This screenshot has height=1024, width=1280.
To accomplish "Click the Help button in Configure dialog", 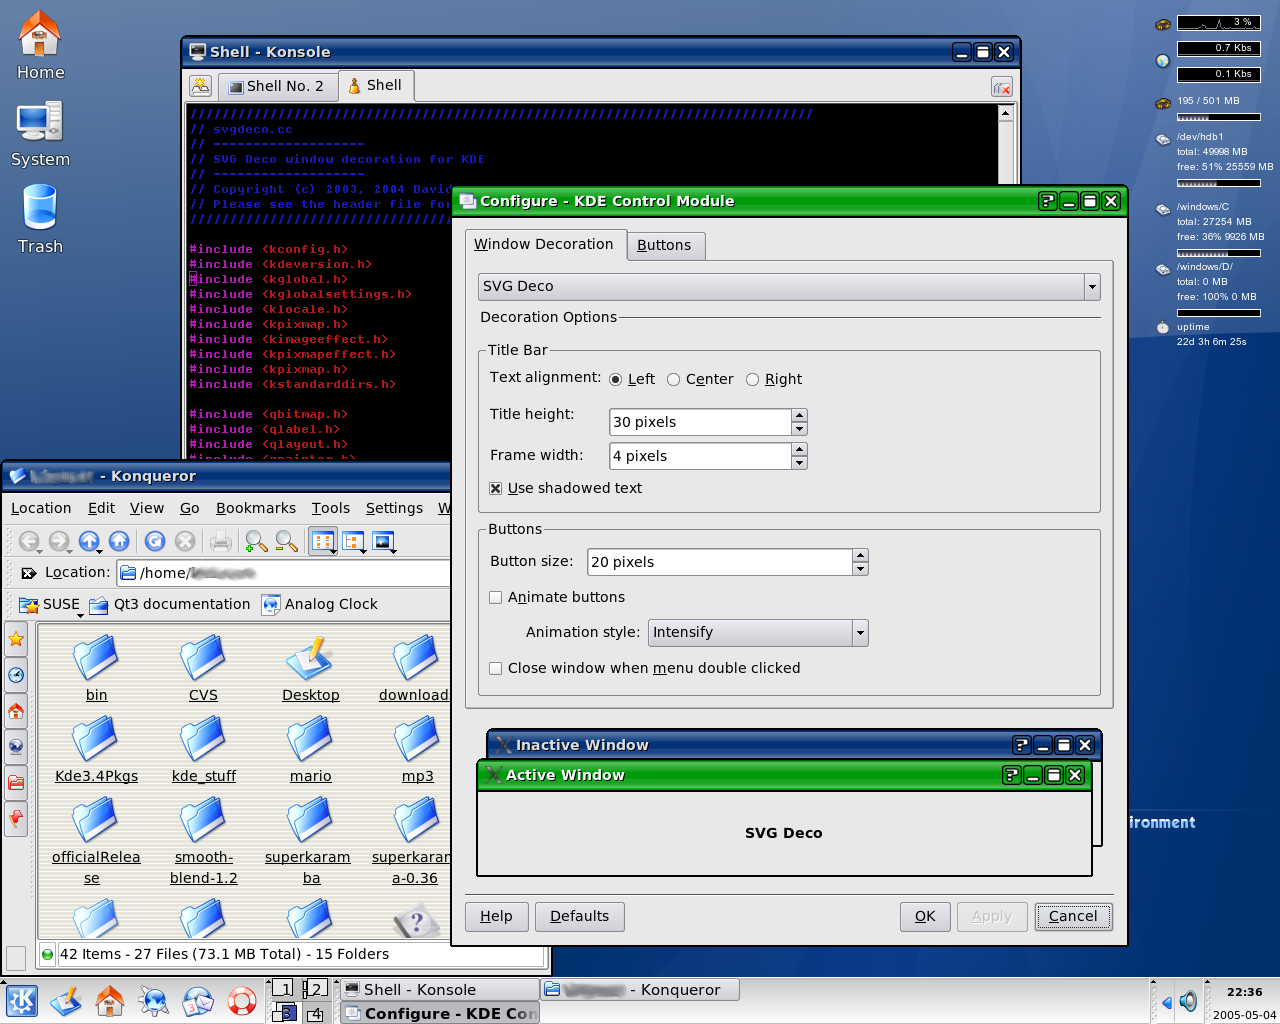I will coord(496,917).
